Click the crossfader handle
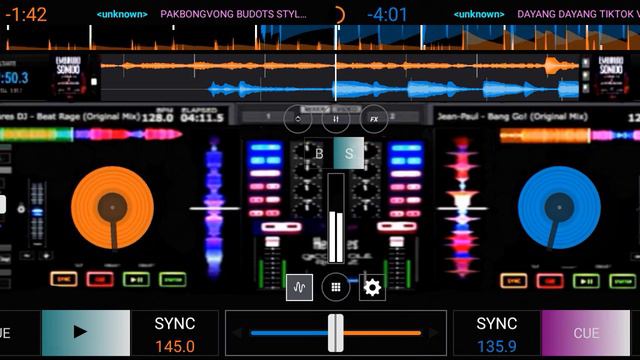640x360 pixels. (336, 333)
